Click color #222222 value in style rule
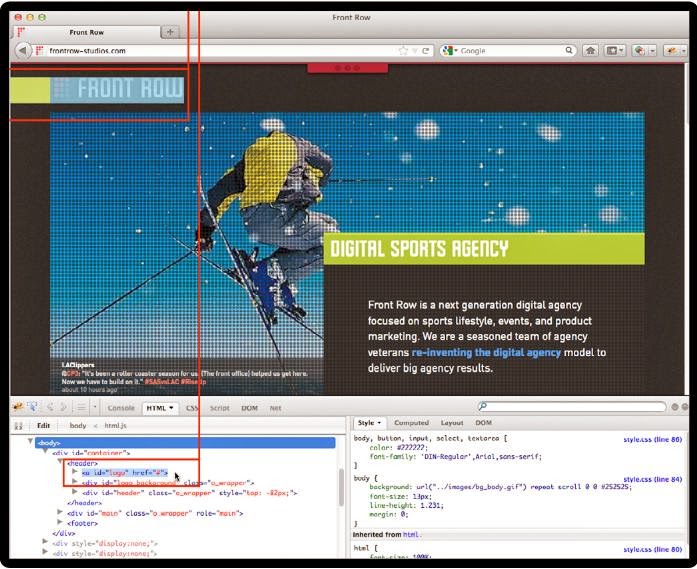This screenshot has height=569, width=697. [412, 448]
